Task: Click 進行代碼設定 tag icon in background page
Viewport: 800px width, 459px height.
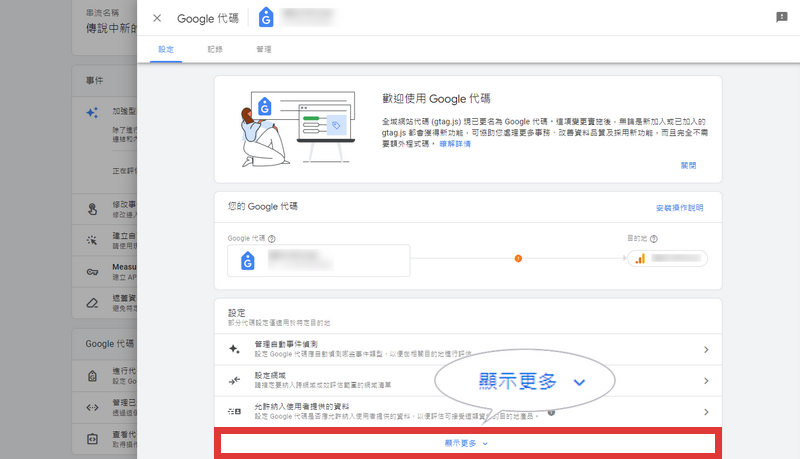Action: pos(92,376)
